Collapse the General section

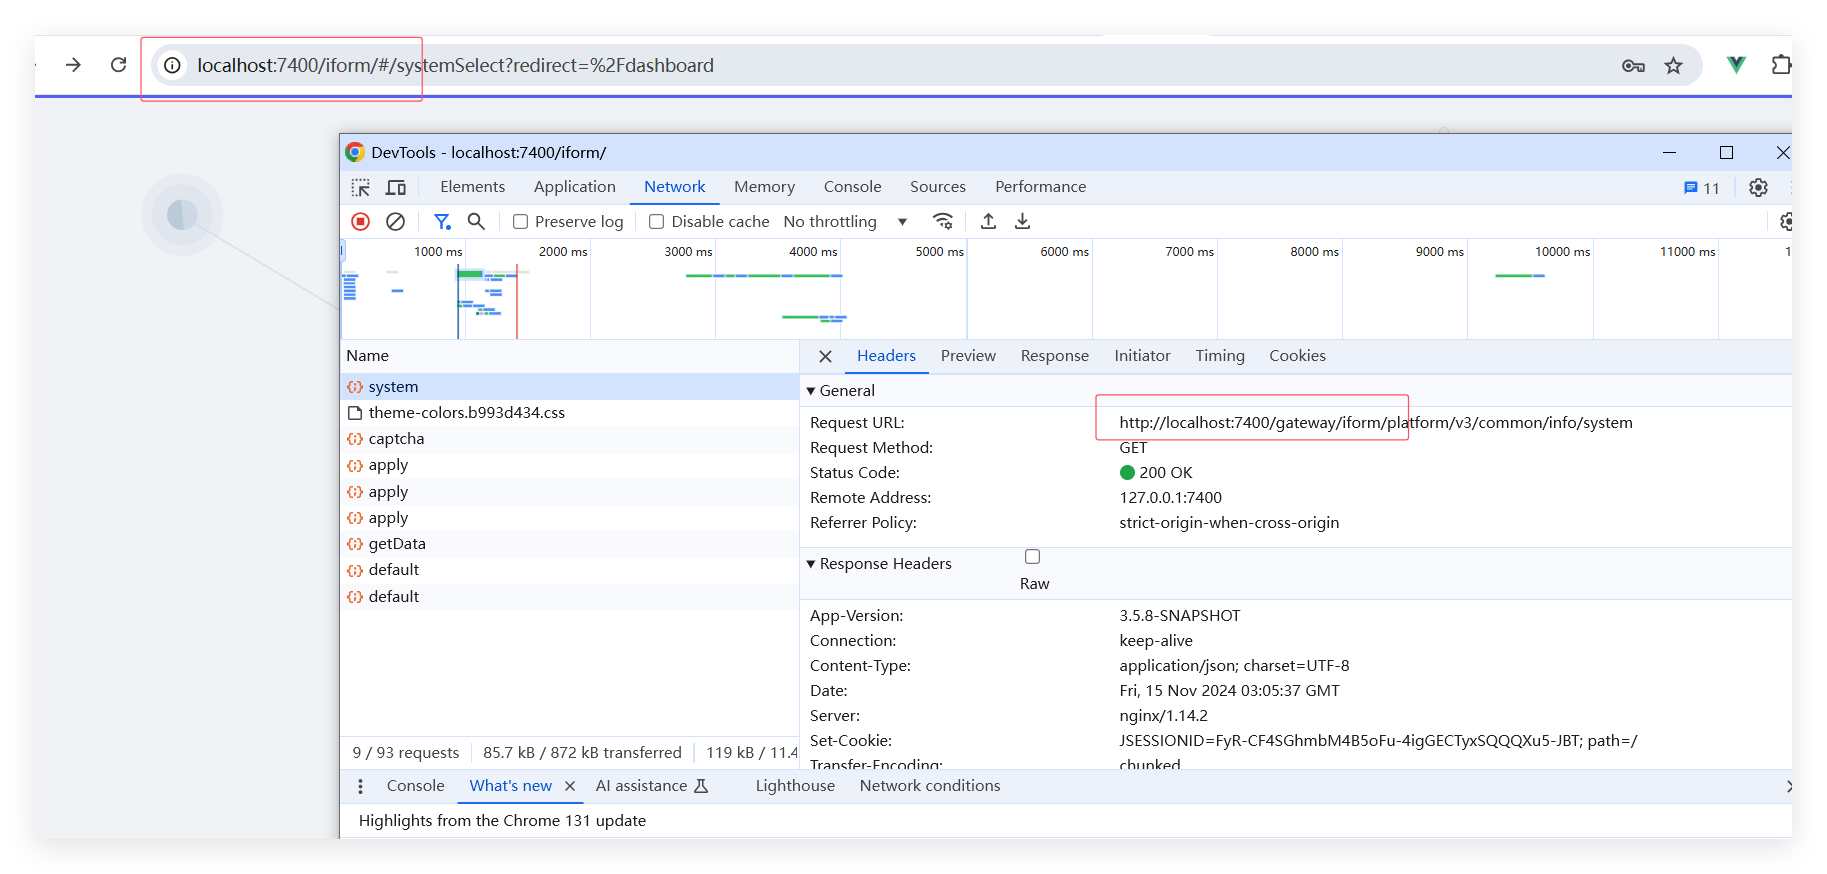tap(811, 391)
